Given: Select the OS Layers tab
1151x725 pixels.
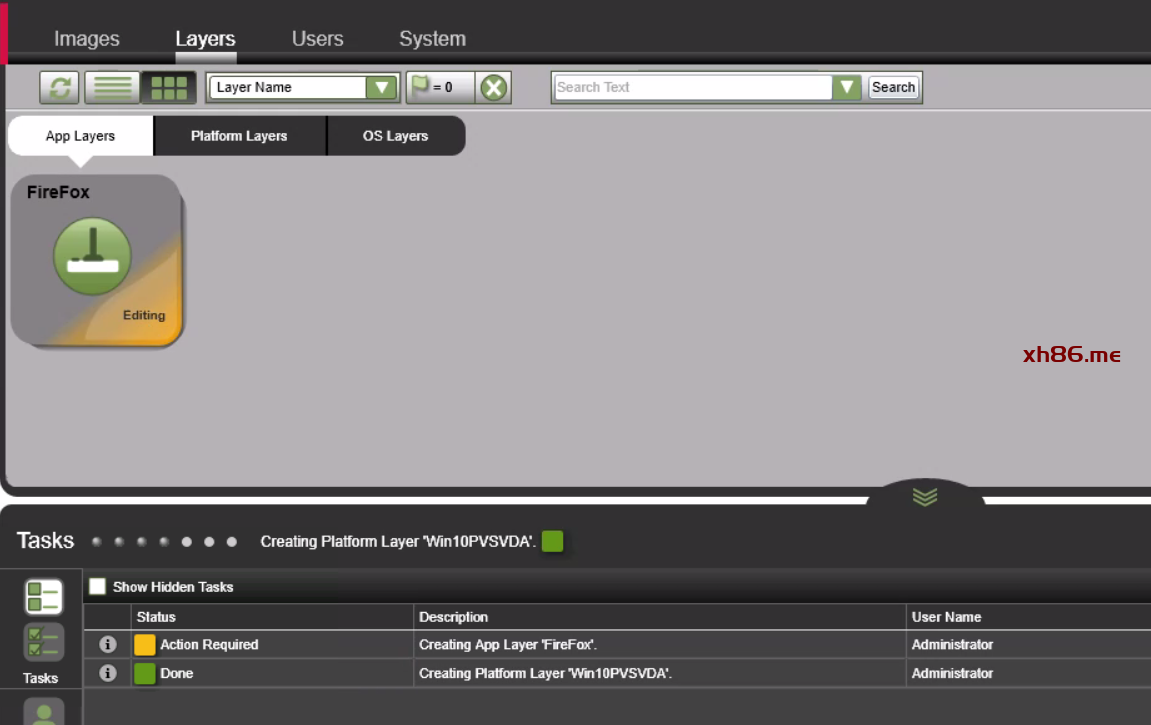Looking at the screenshot, I should 395,136.
